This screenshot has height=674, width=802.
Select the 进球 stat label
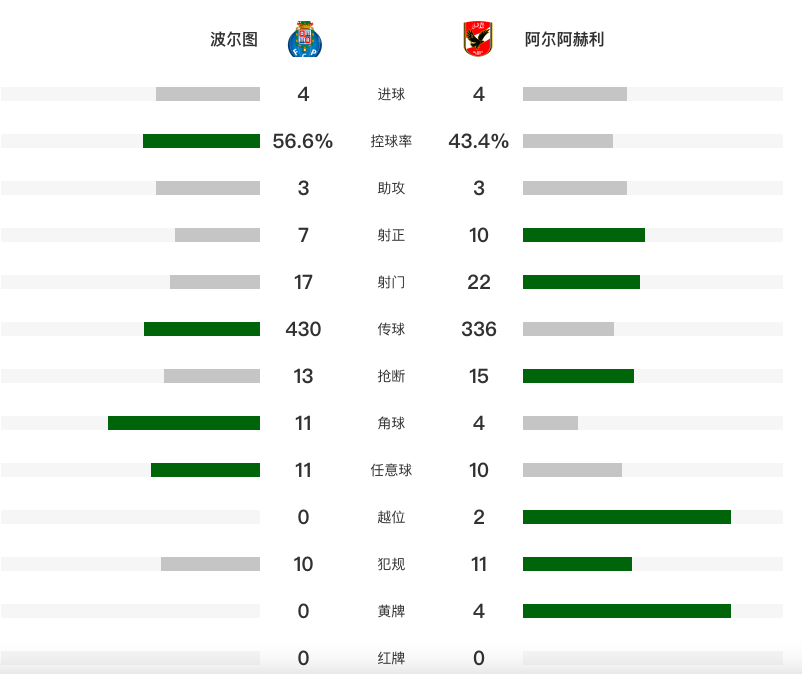pyautogui.click(x=391, y=94)
